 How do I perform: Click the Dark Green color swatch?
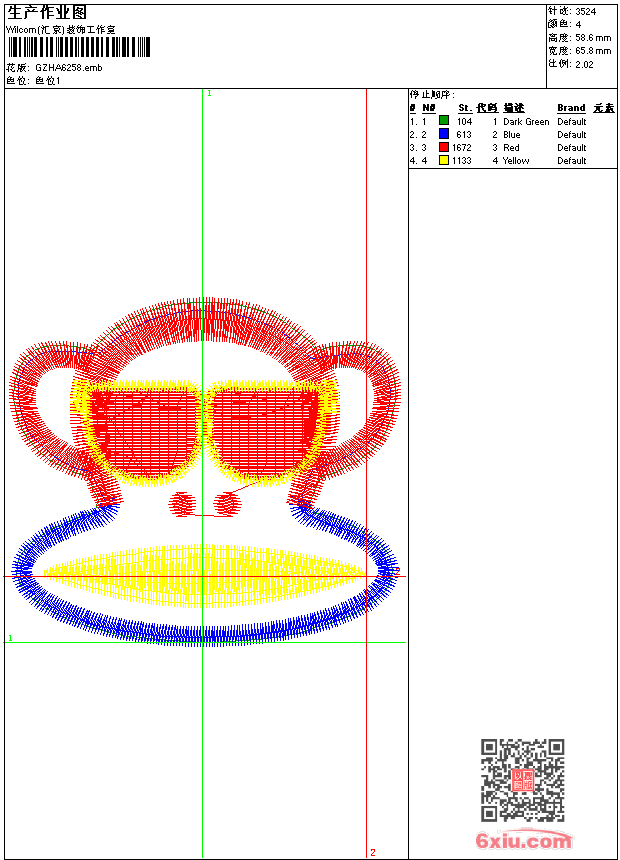(444, 121)
